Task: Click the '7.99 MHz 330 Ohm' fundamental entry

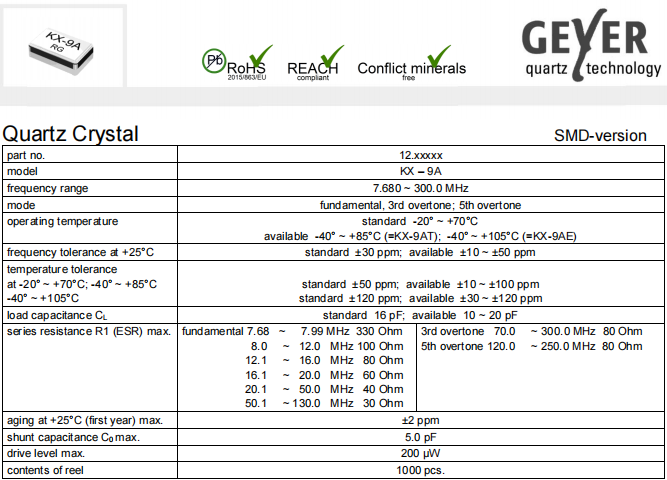Action: point(351,331)
